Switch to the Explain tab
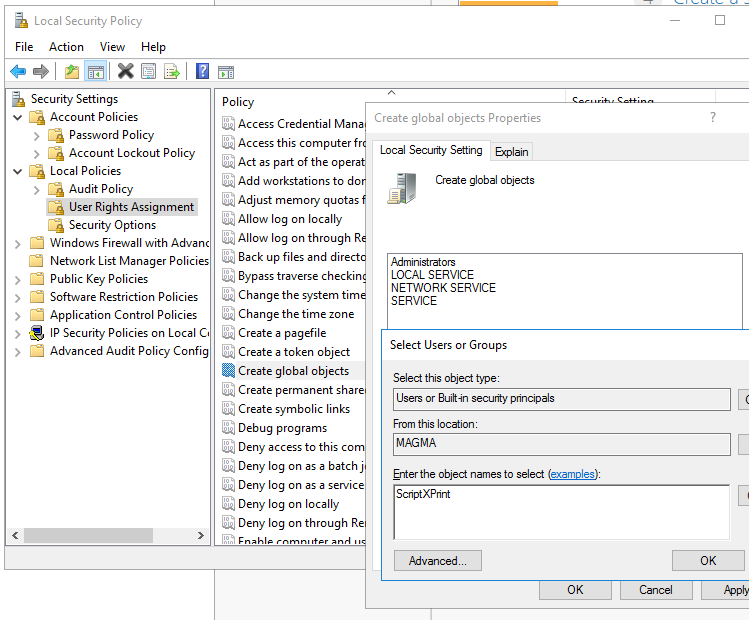Screen dimensions: 749x620 pyautogui.click(x=511, y=152)
